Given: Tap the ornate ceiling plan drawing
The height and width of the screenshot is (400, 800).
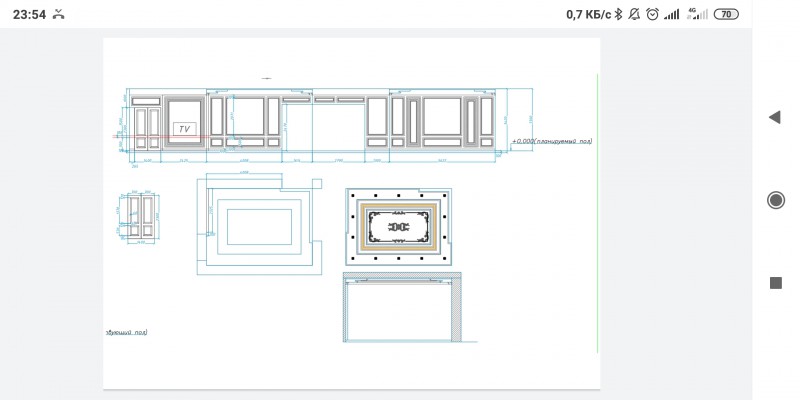Looking at the screenshot, I should coord(398,227).
